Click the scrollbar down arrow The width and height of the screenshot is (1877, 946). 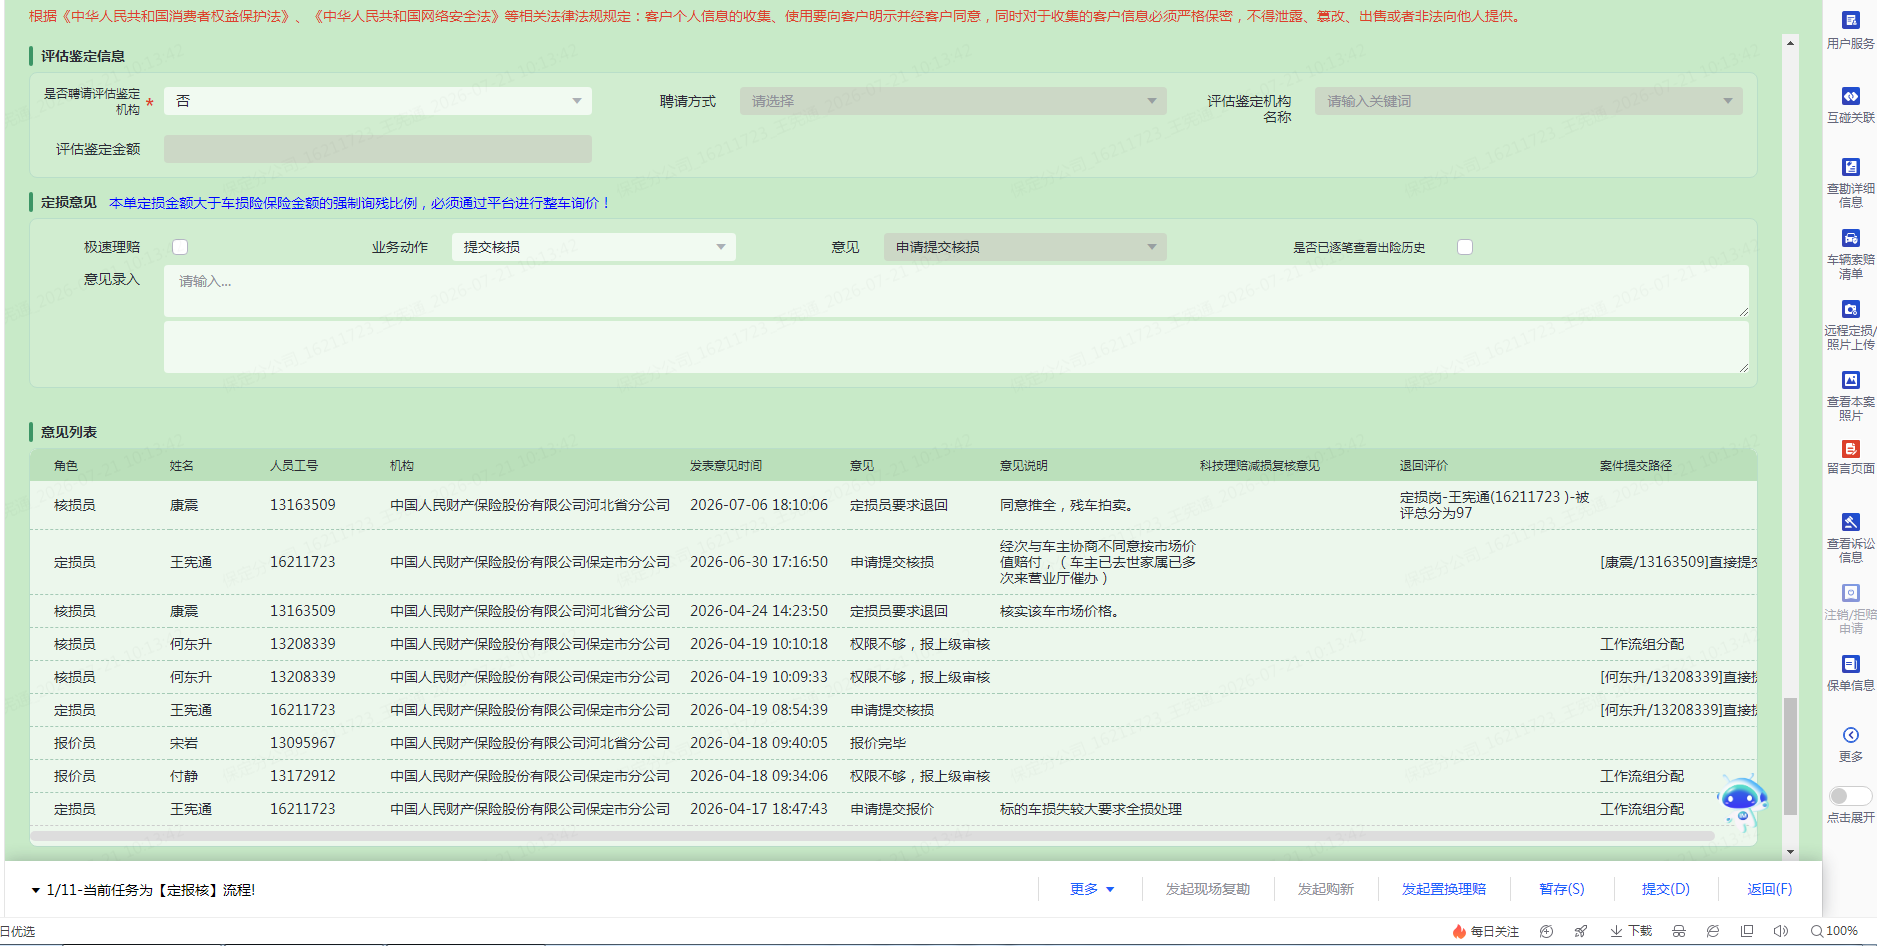[1790, 852]
